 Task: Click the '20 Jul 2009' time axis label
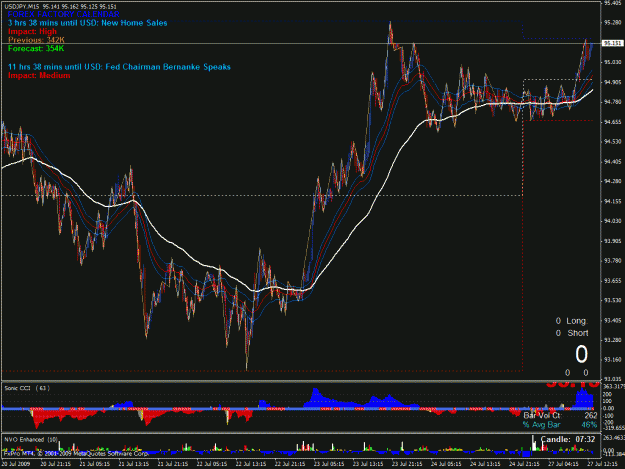pos(16,464)
